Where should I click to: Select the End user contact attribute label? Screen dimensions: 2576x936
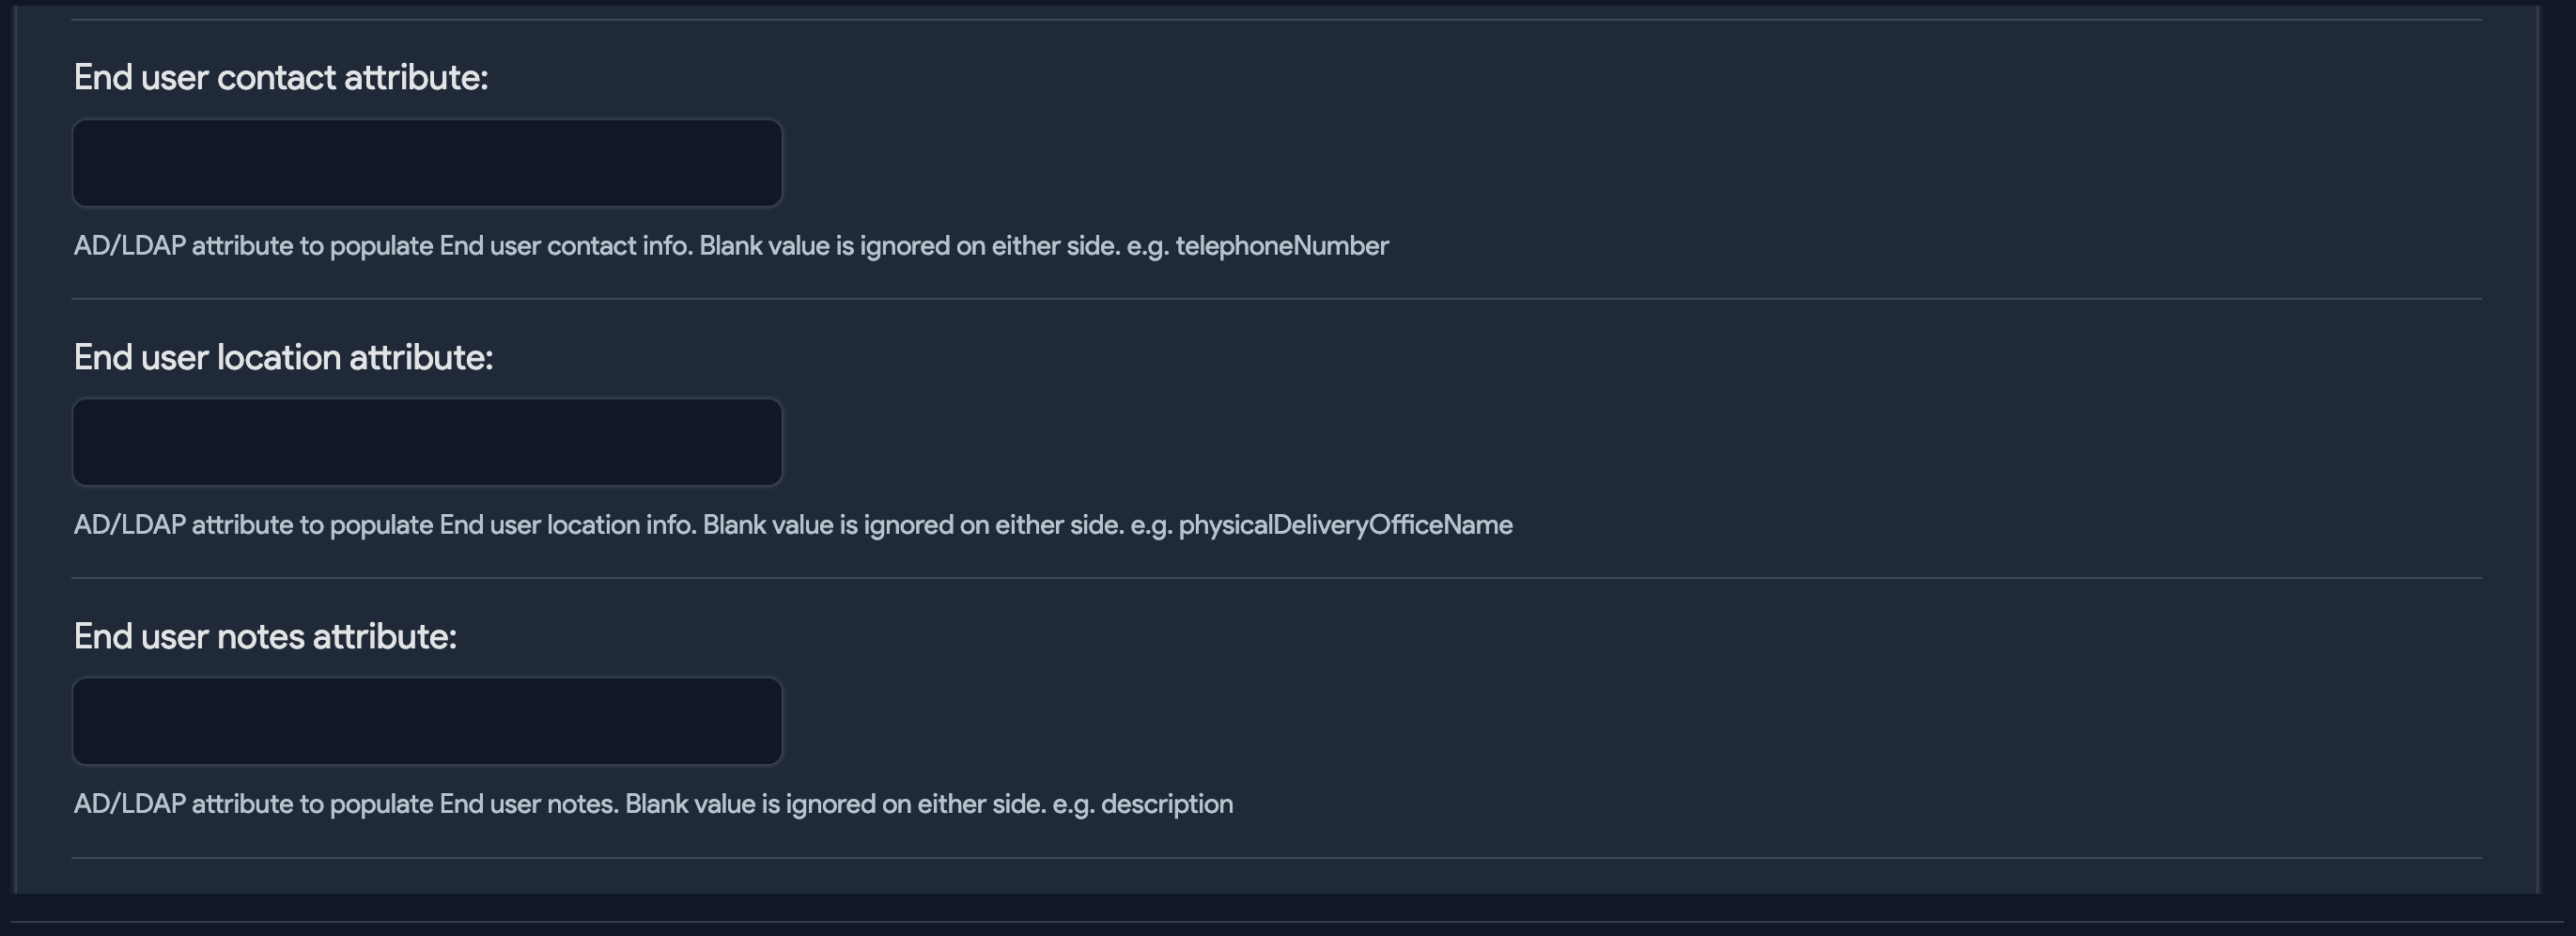coord(280,75)
